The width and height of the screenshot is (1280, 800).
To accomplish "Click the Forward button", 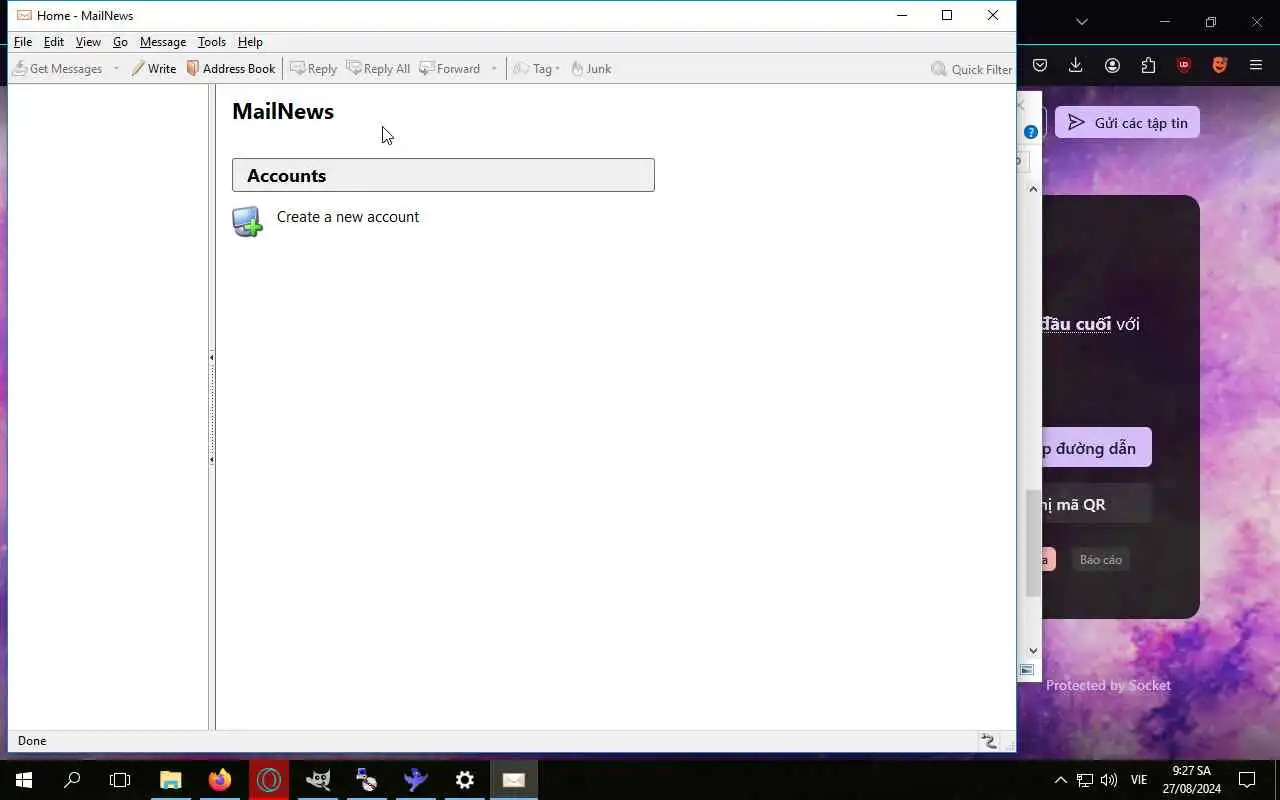I will pos(450,69).
